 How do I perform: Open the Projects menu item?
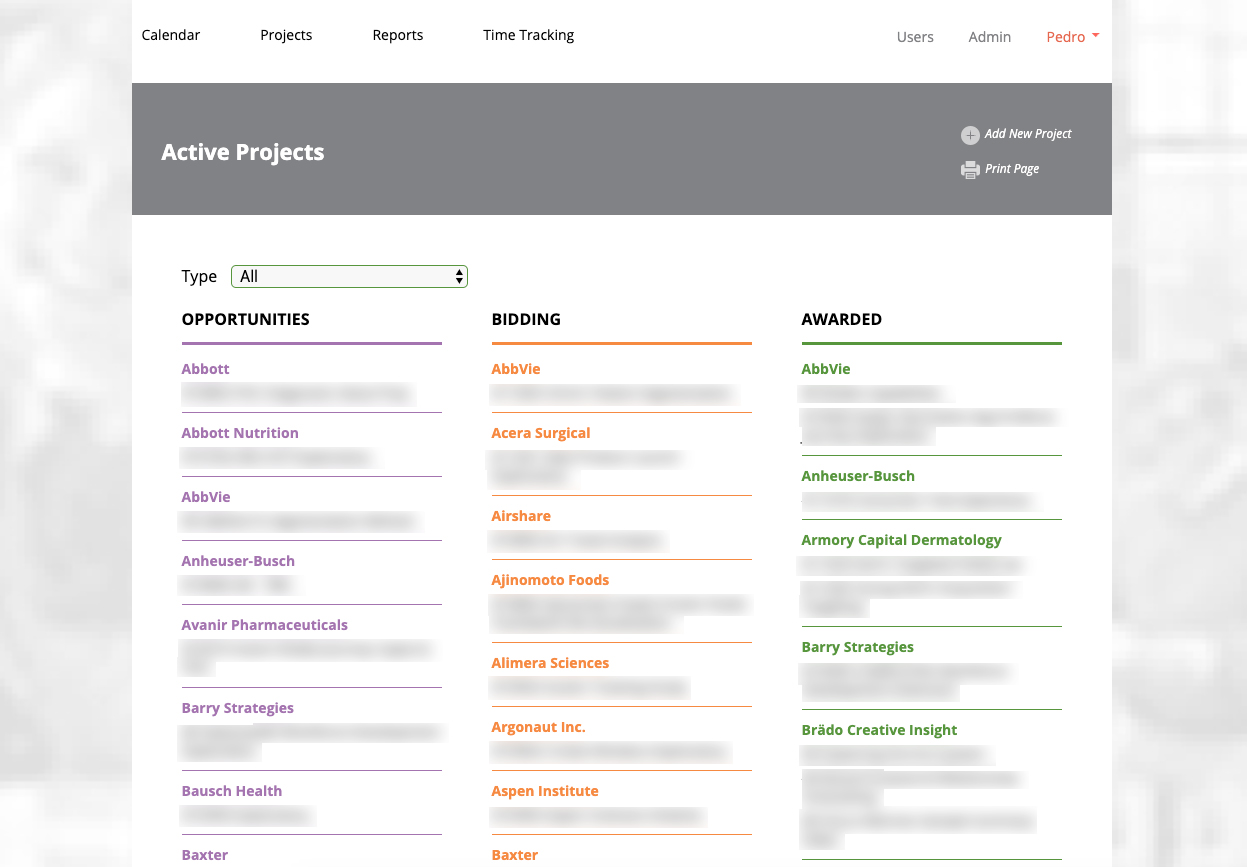[x=286, y=35]
